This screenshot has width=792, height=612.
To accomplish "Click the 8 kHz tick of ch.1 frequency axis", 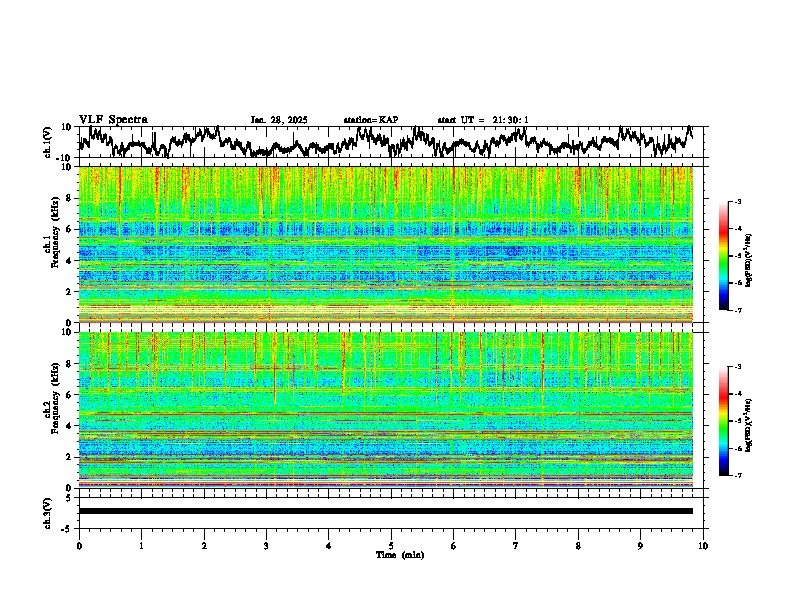I will 70,198.
